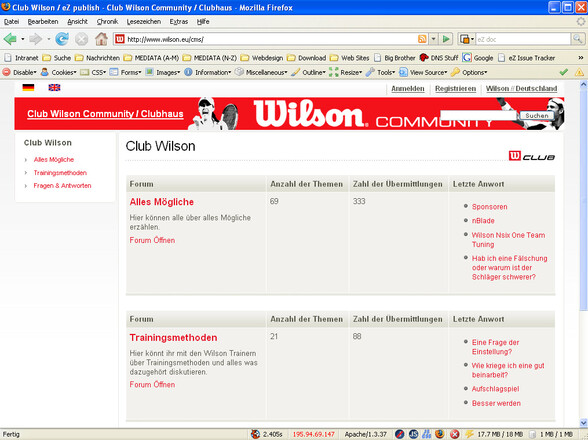
Task: Click the scrollbar down arrow
Action: (x=583, y=422)
